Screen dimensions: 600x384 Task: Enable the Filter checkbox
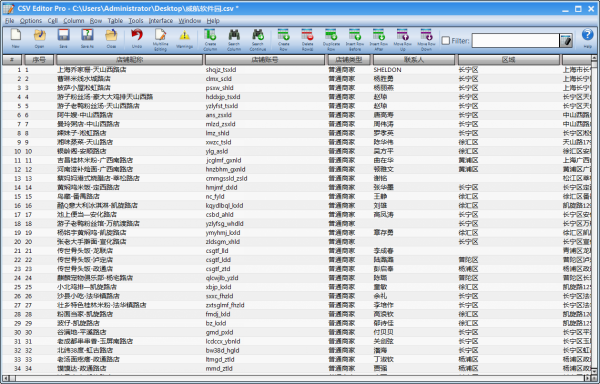click(445, 41)
